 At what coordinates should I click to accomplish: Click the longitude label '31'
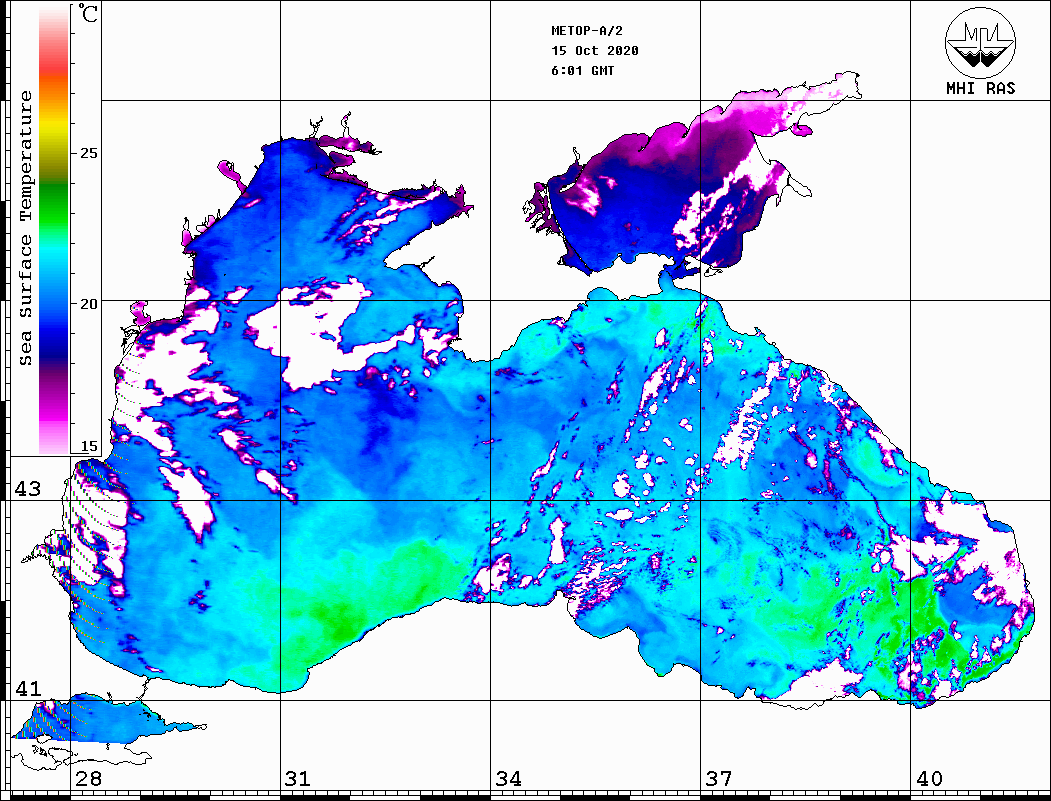(x=298, y=779)
